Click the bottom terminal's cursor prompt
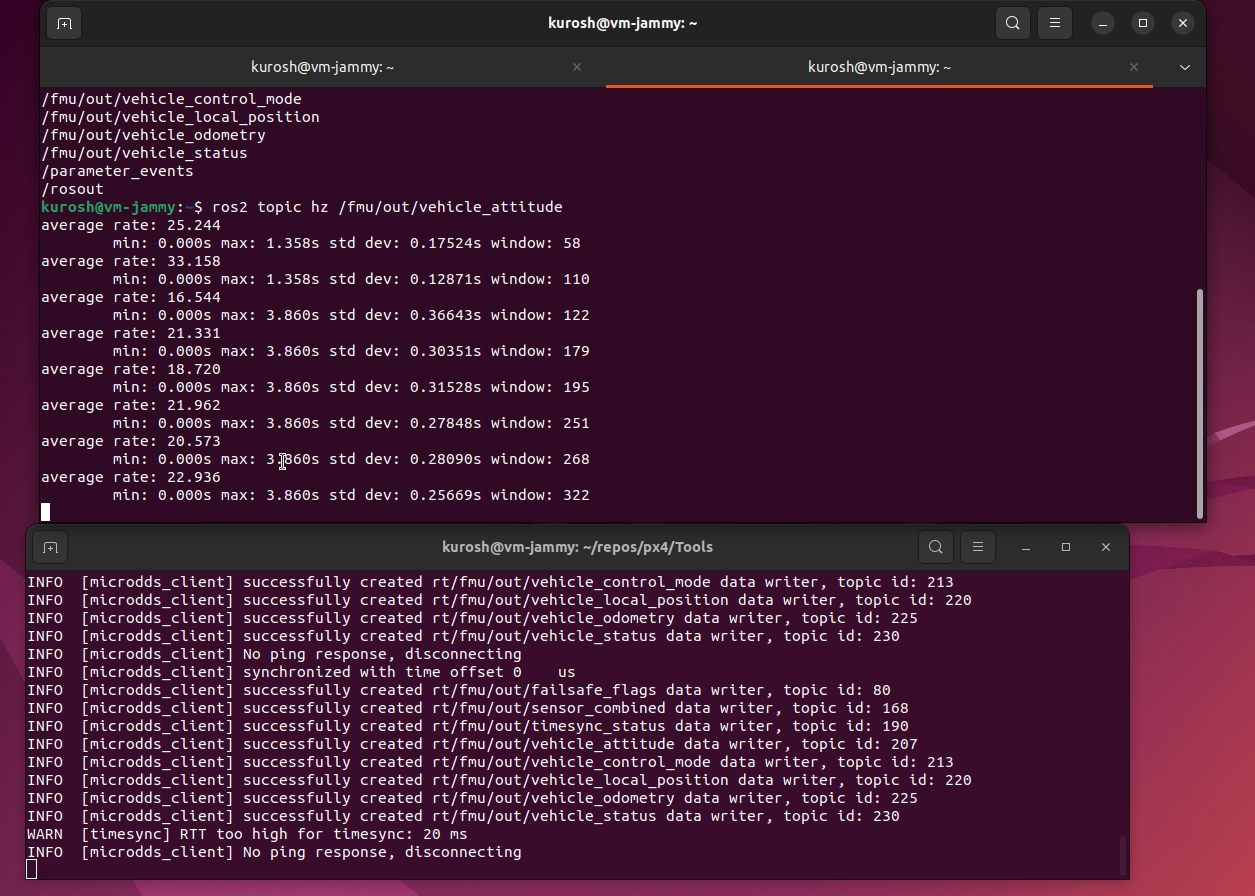 (32, 870)
